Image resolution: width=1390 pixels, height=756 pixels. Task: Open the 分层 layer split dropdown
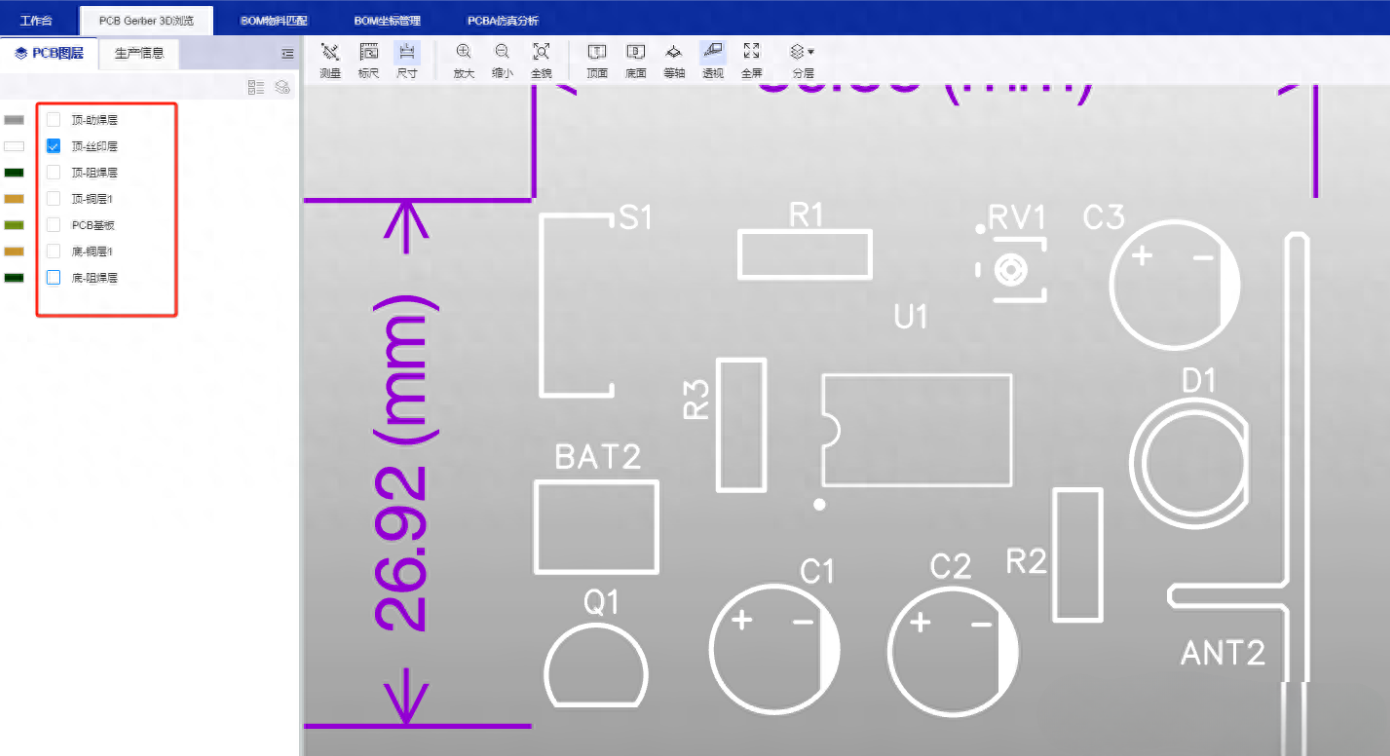pyautogui.click(x=803, y=60)
